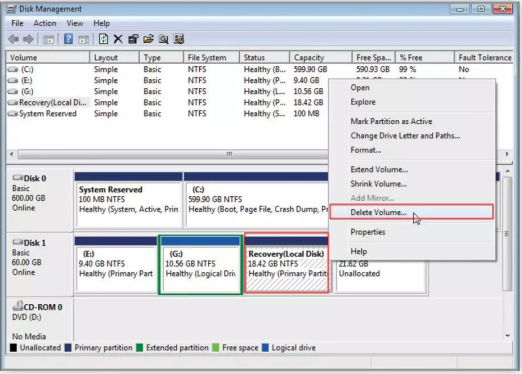This screenshot has width=522, height=374.
Task: Sort by the Volume column header
Action: click(x=48, y=58)
